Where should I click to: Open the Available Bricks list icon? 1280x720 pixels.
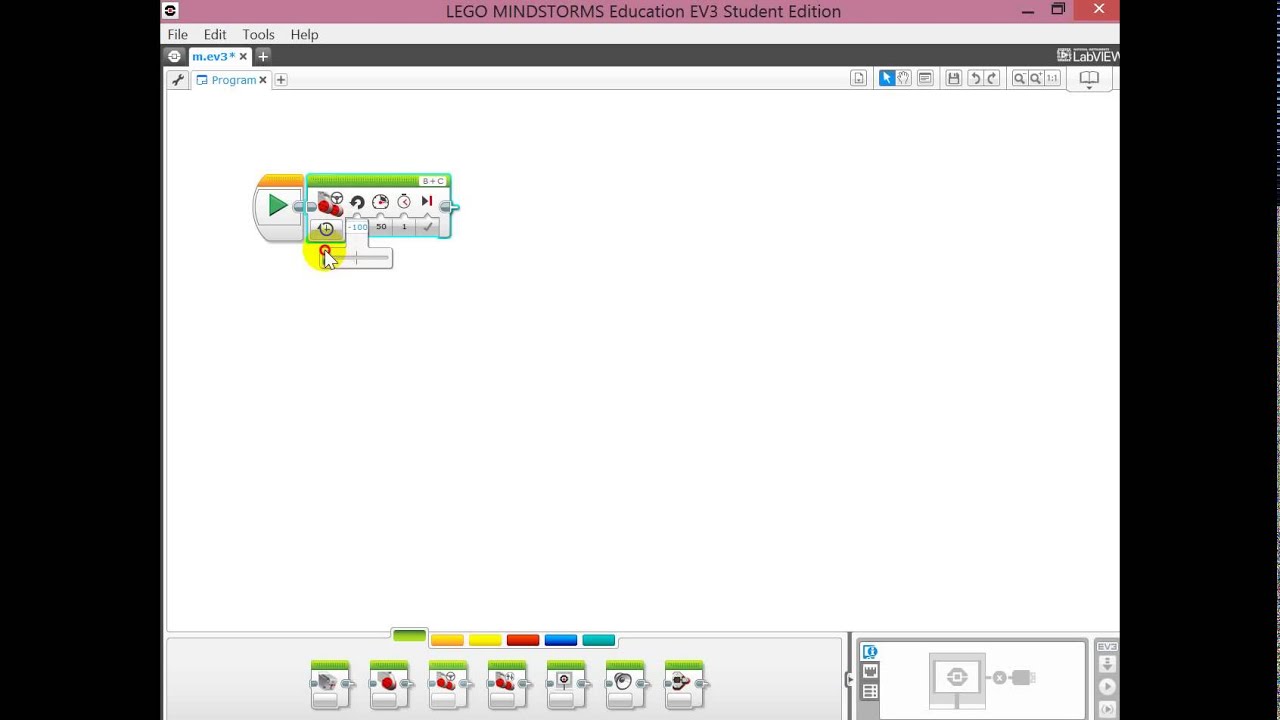(870, 691)
